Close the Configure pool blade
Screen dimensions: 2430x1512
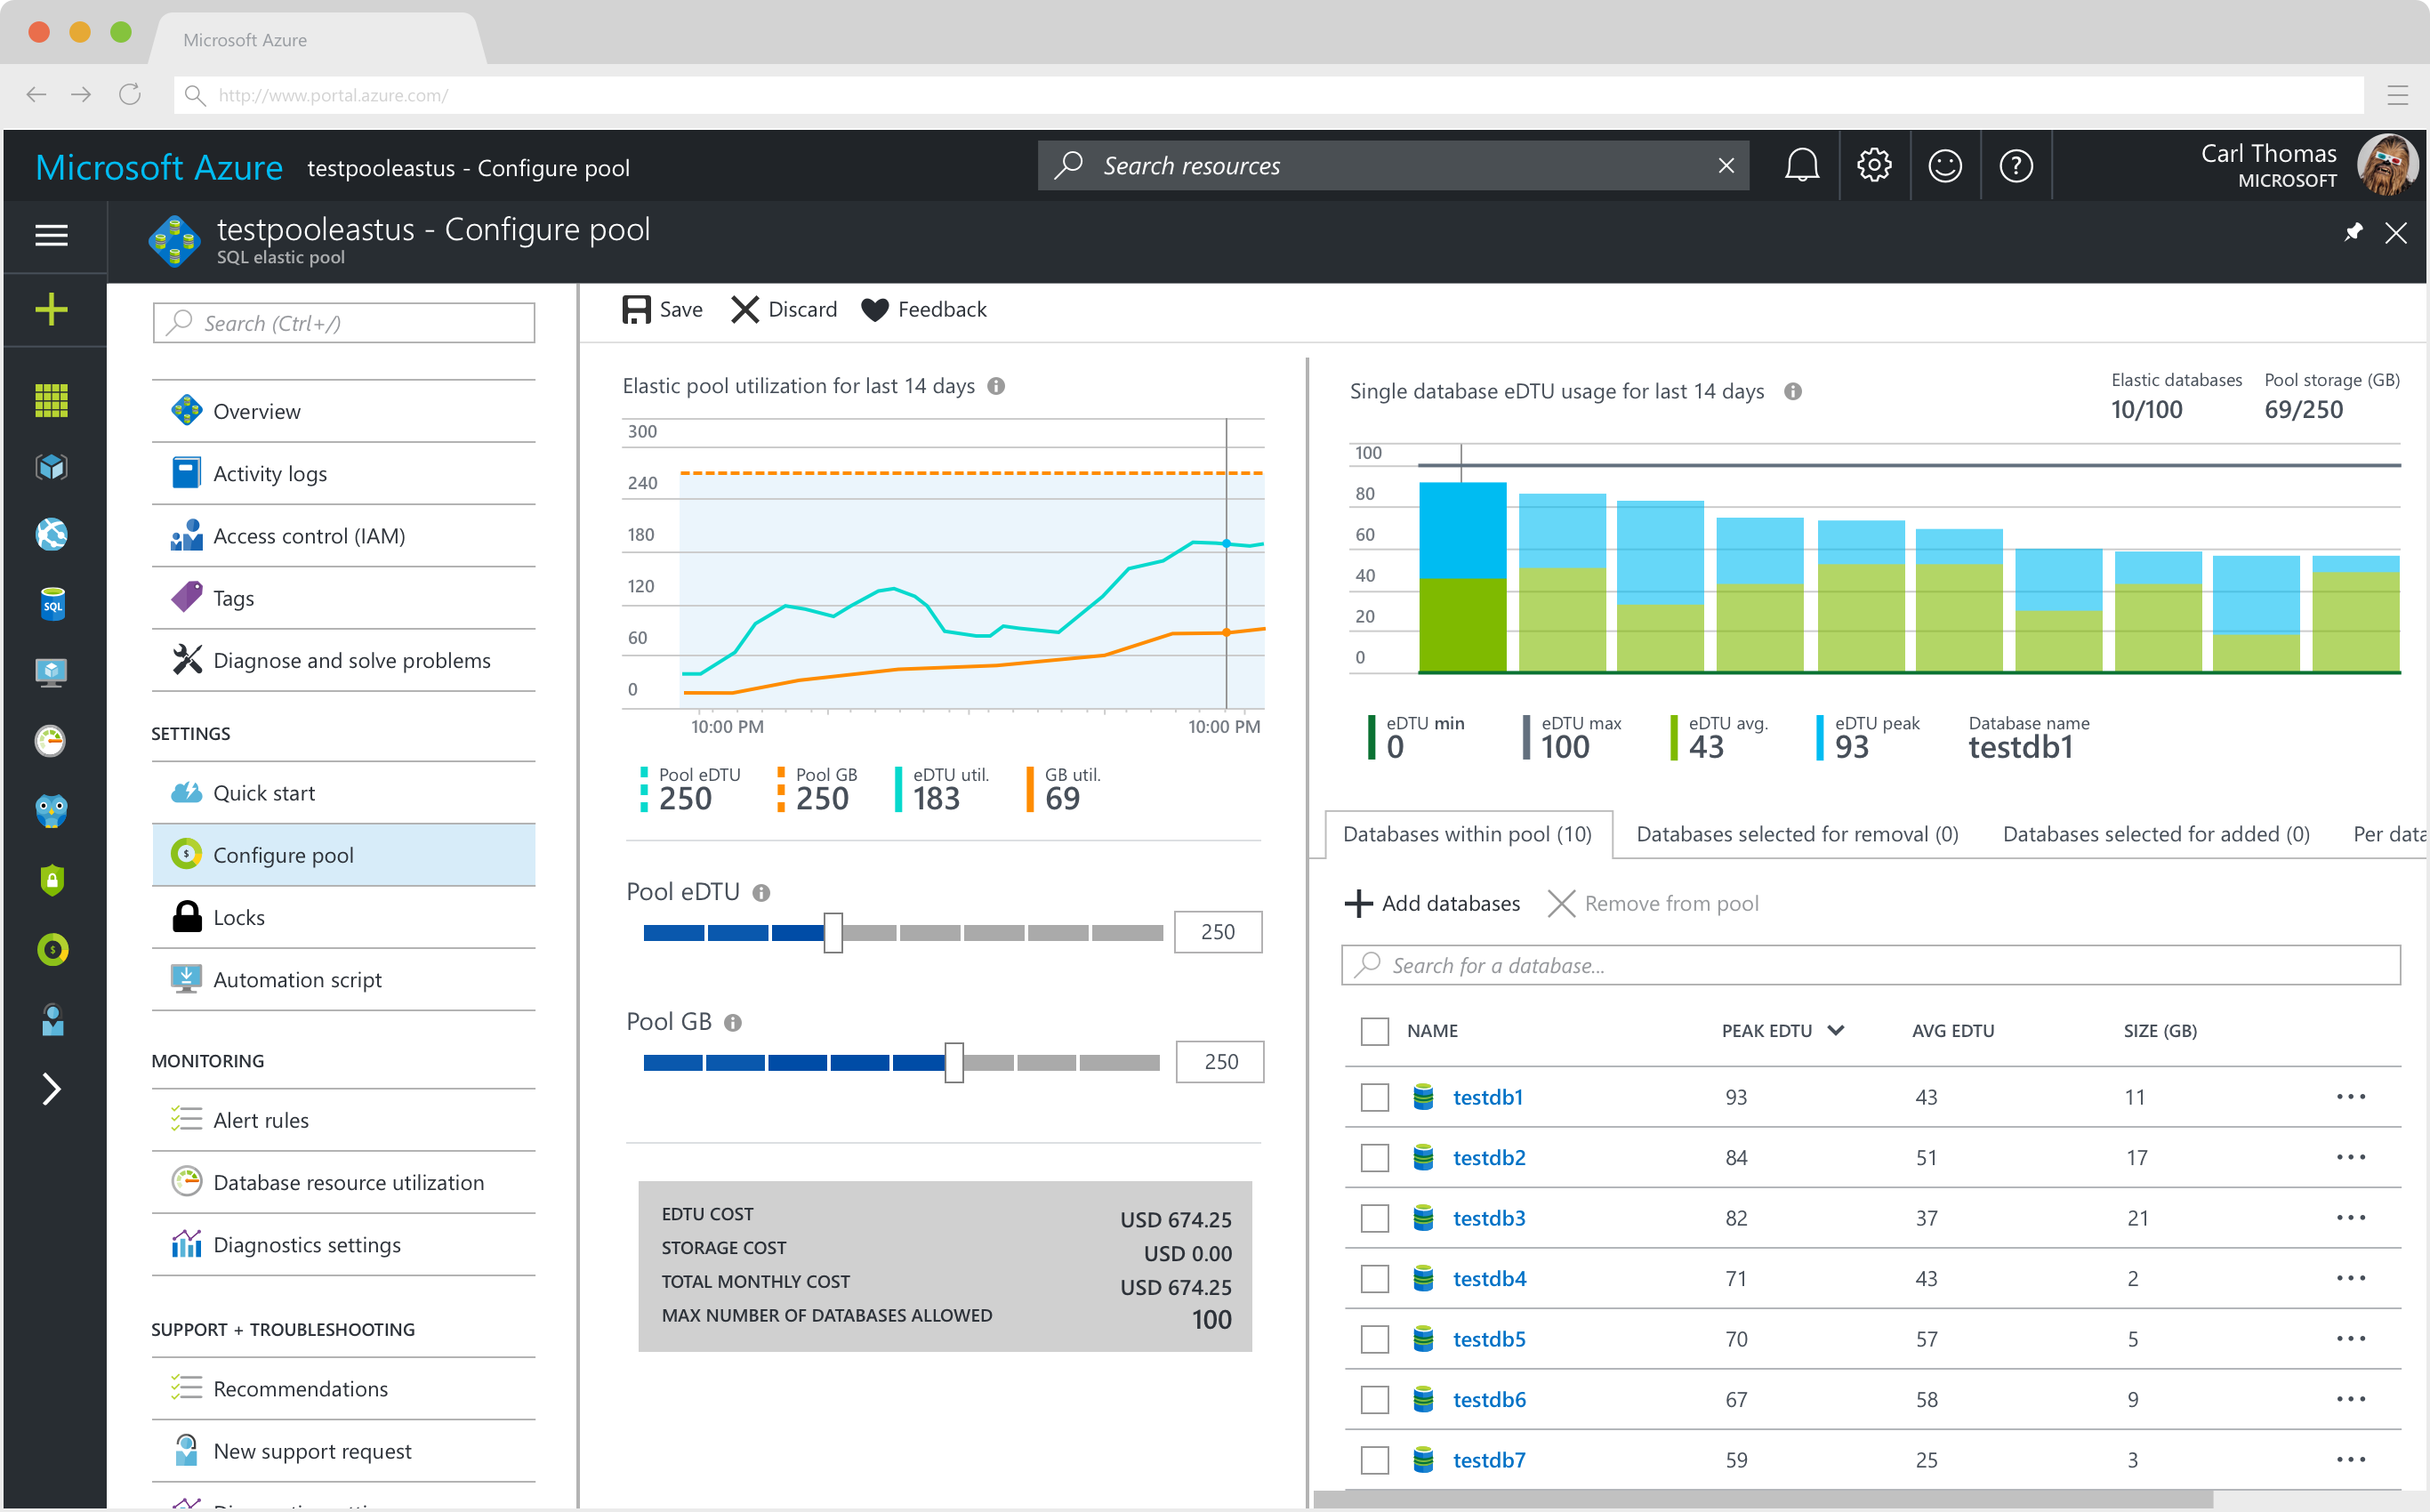point(2396,233)
